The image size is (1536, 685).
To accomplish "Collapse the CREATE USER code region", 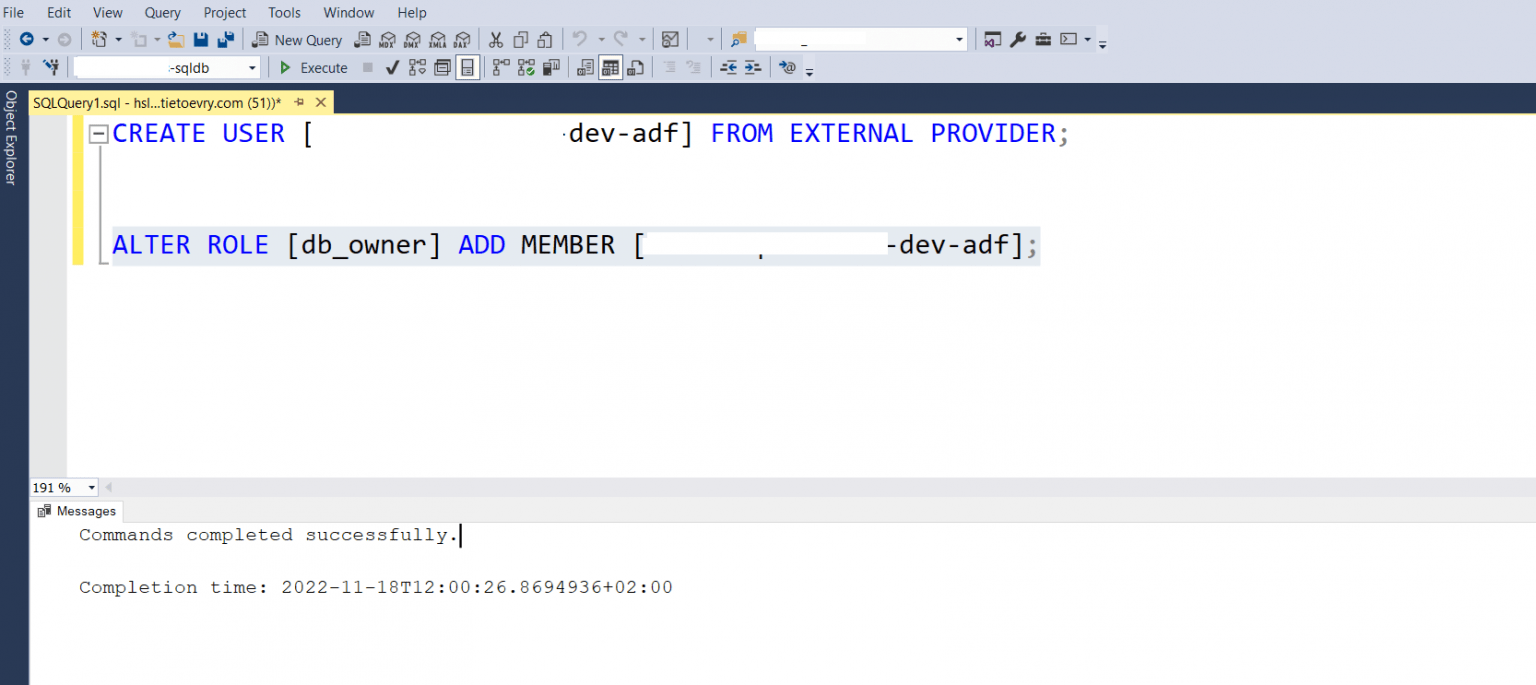I will 97,132.
